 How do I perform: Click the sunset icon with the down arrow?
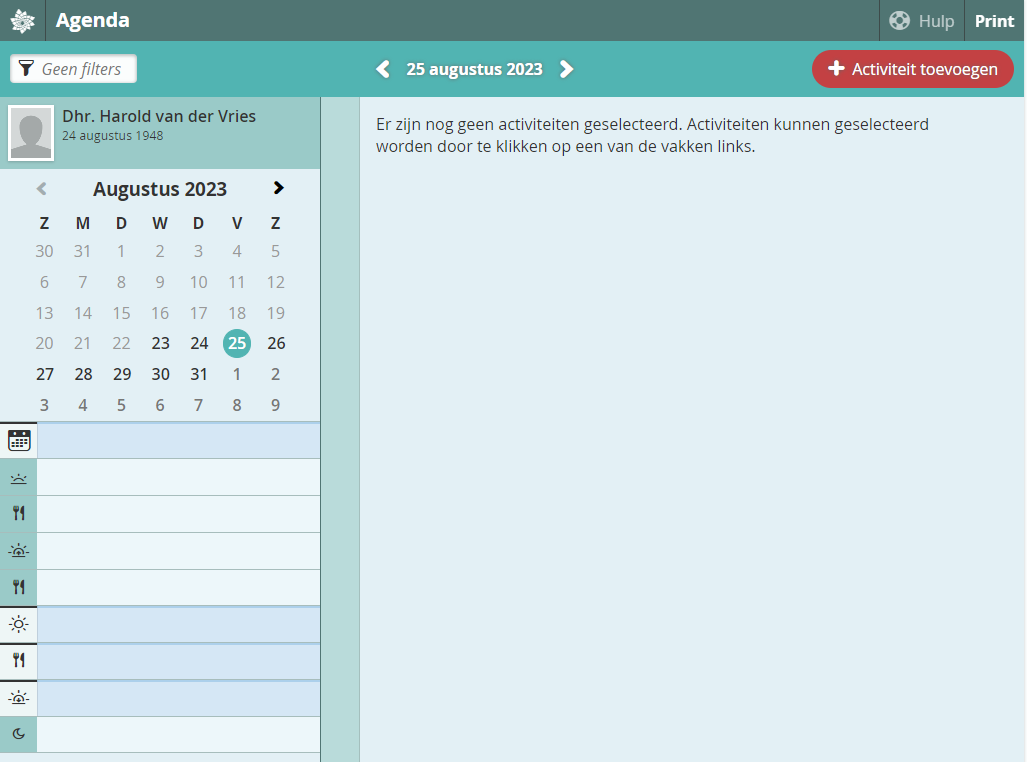tap(19, 698)
